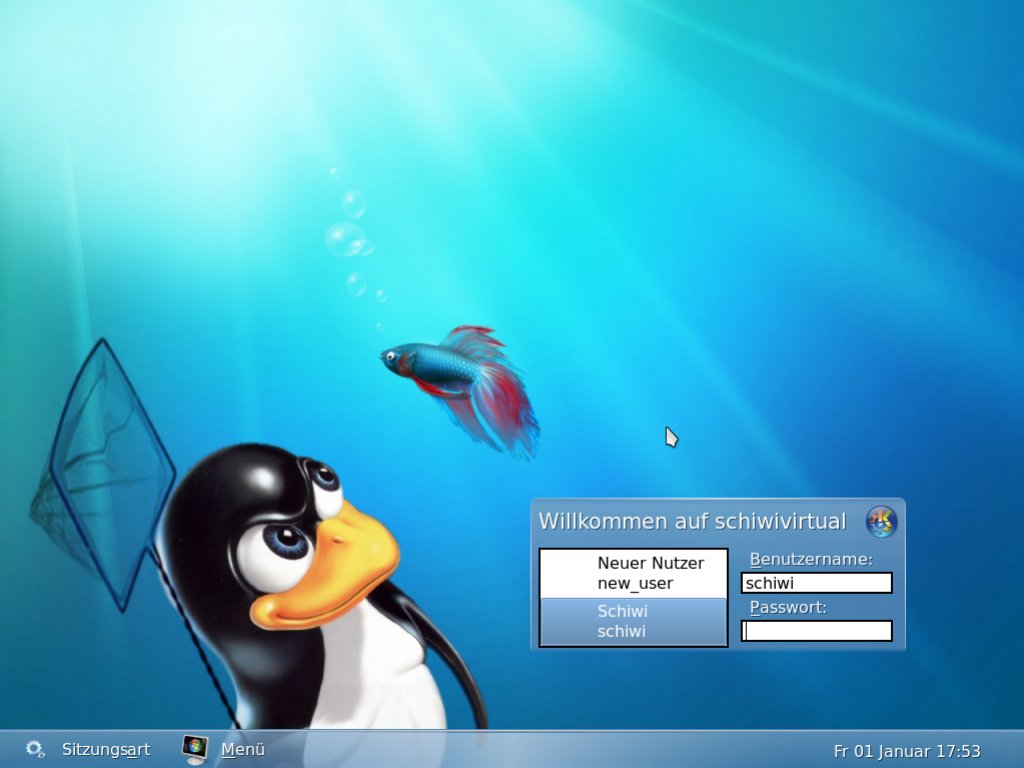Screen dimensions: 1024x768
Task: Click the Passwort label
Action: coord(788,607)
